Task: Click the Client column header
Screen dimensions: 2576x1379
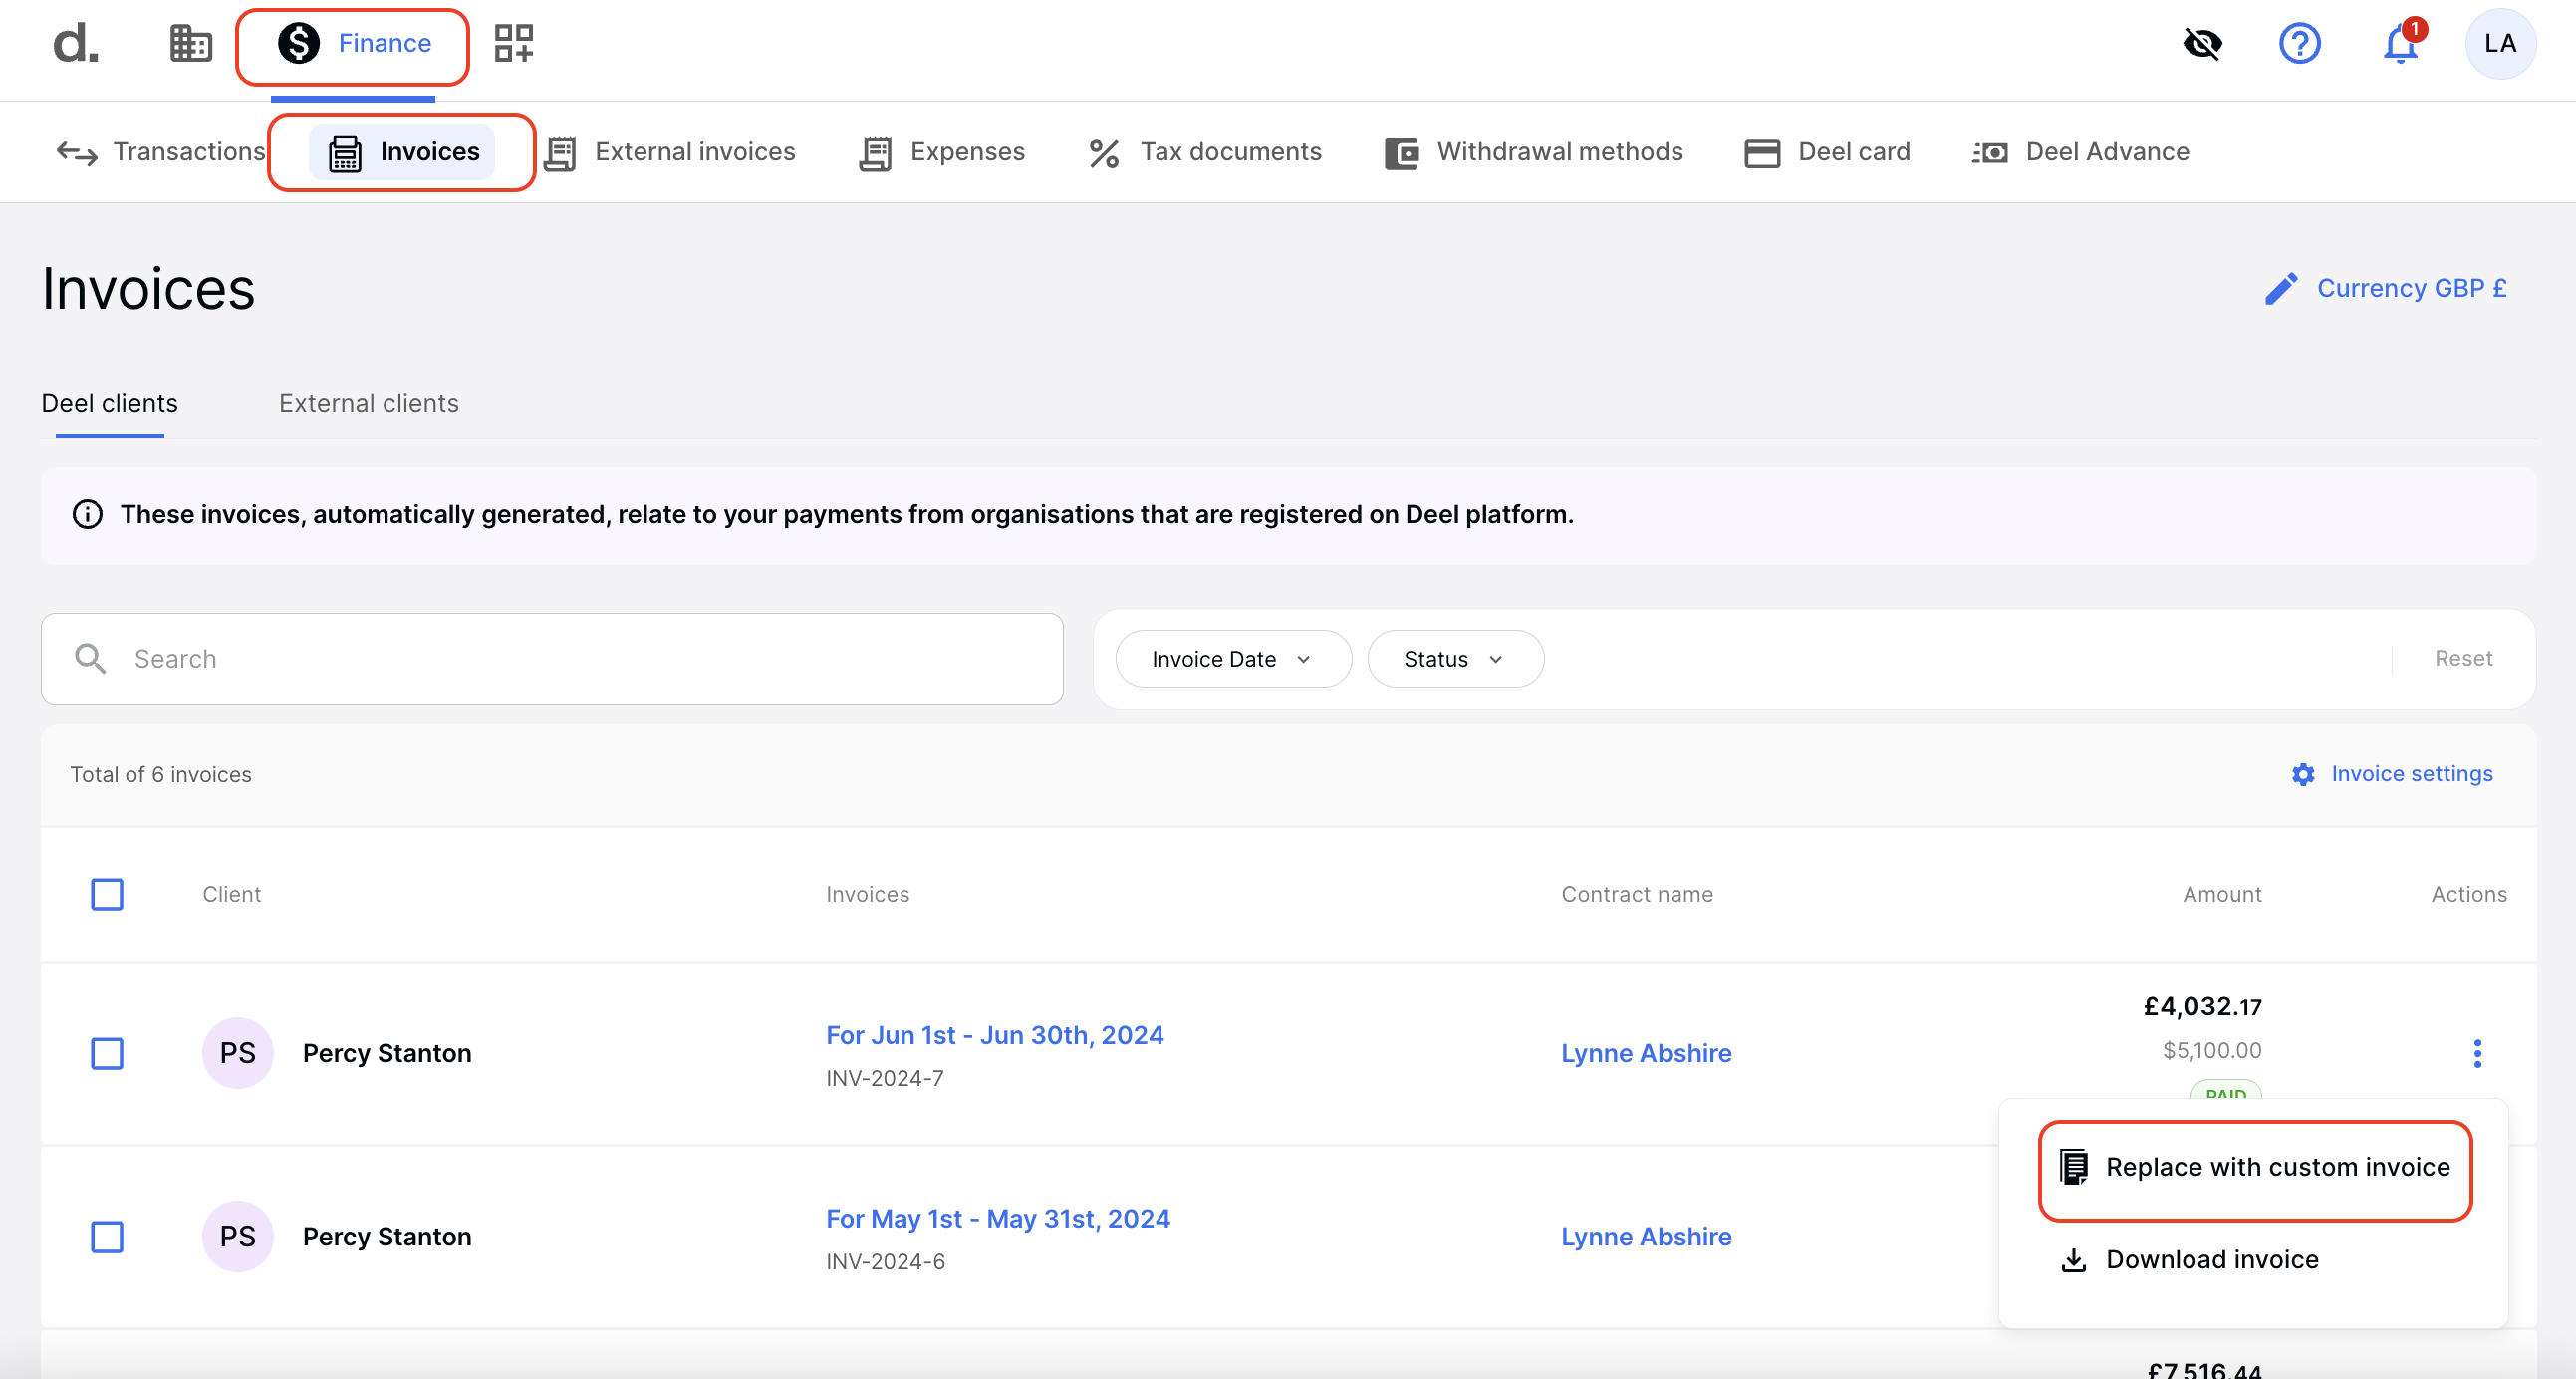Action: [x=232, y=894]
